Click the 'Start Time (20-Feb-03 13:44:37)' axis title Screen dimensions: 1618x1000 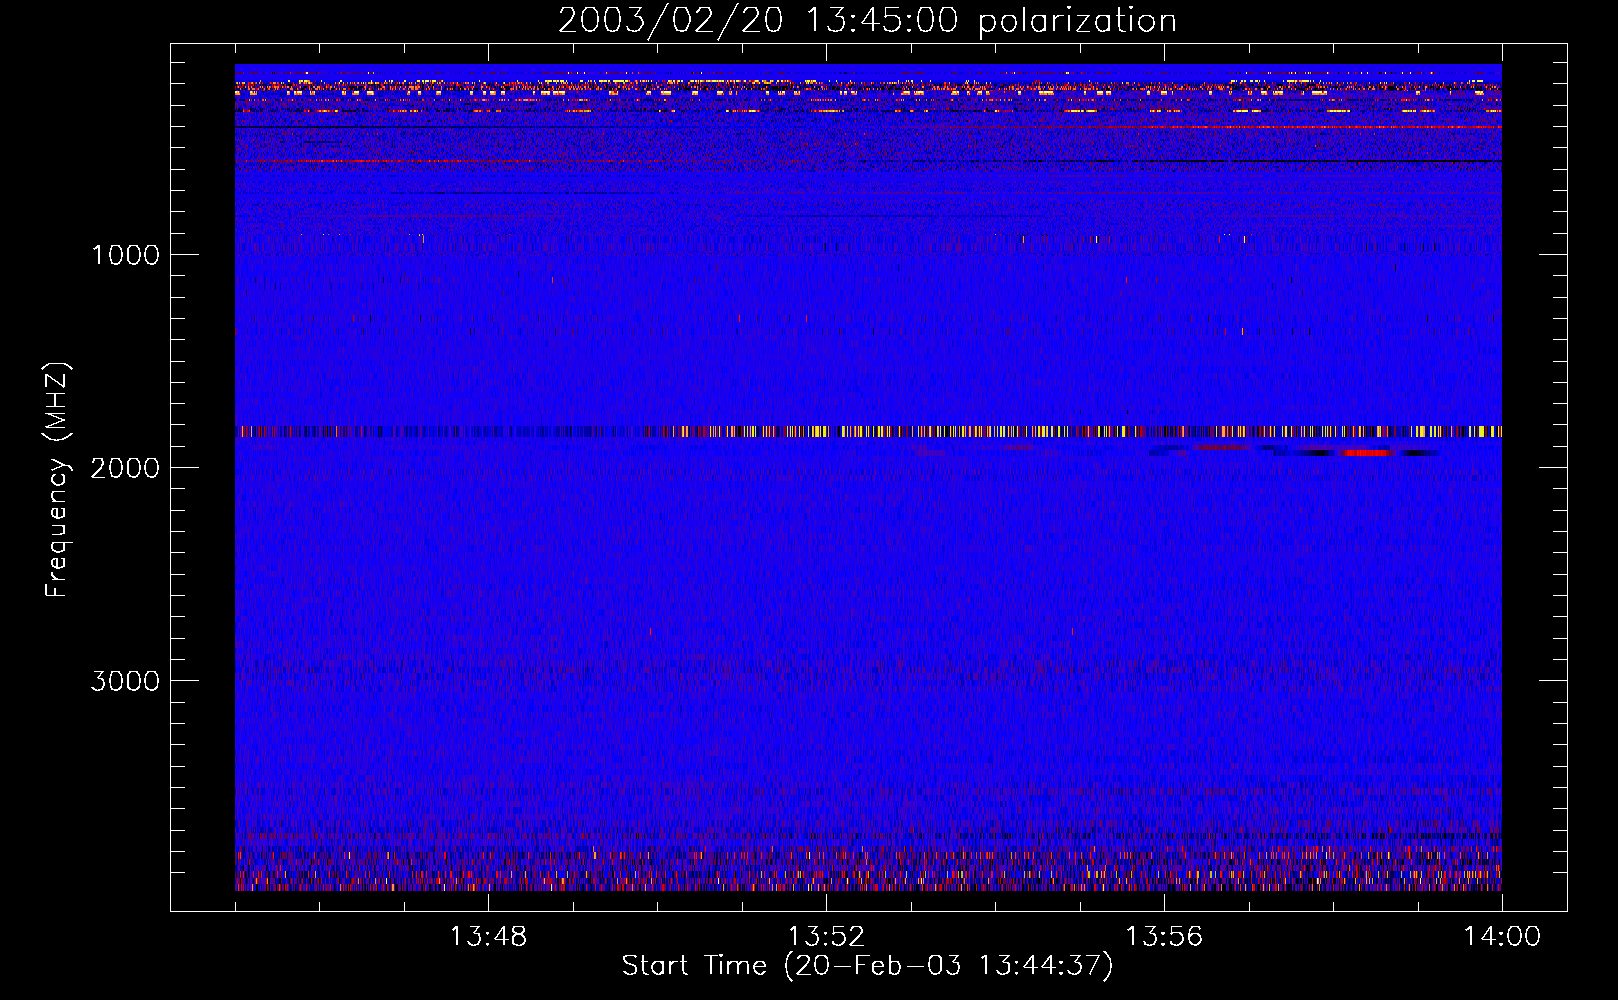coord(867,966)
